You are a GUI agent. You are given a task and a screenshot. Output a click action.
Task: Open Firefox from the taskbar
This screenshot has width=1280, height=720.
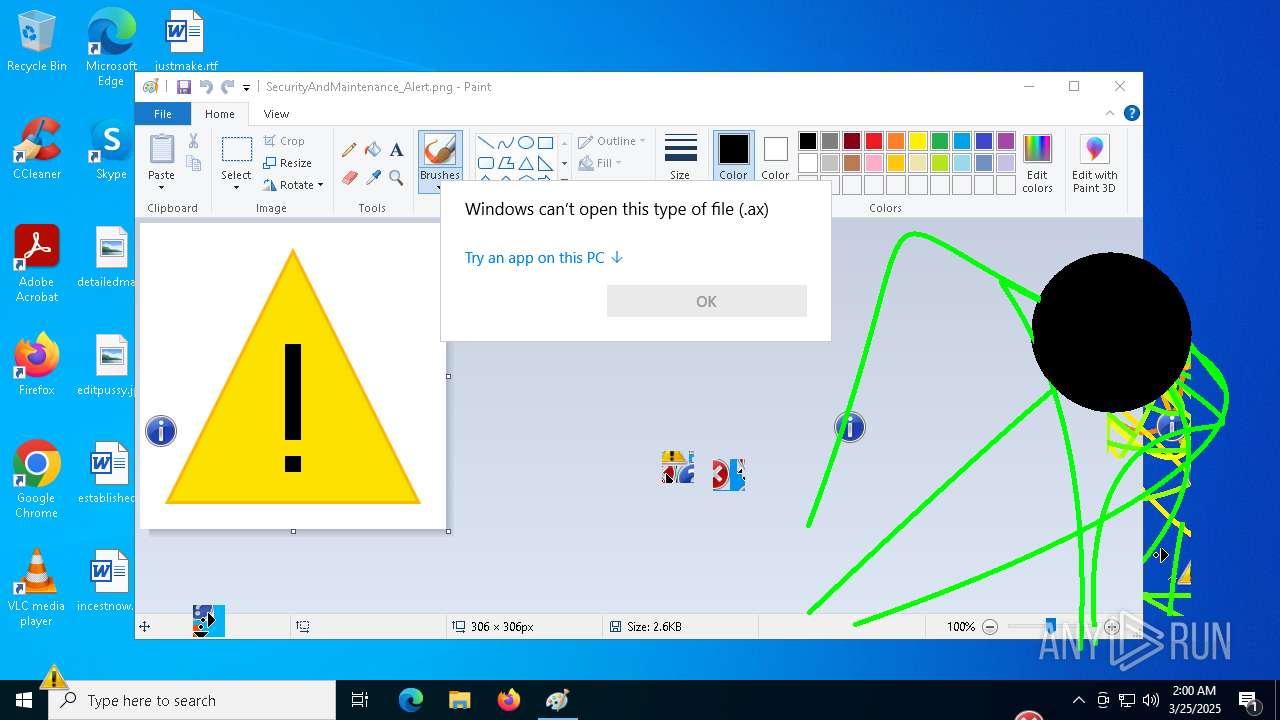pyautogui.click(x=509, y=700)
